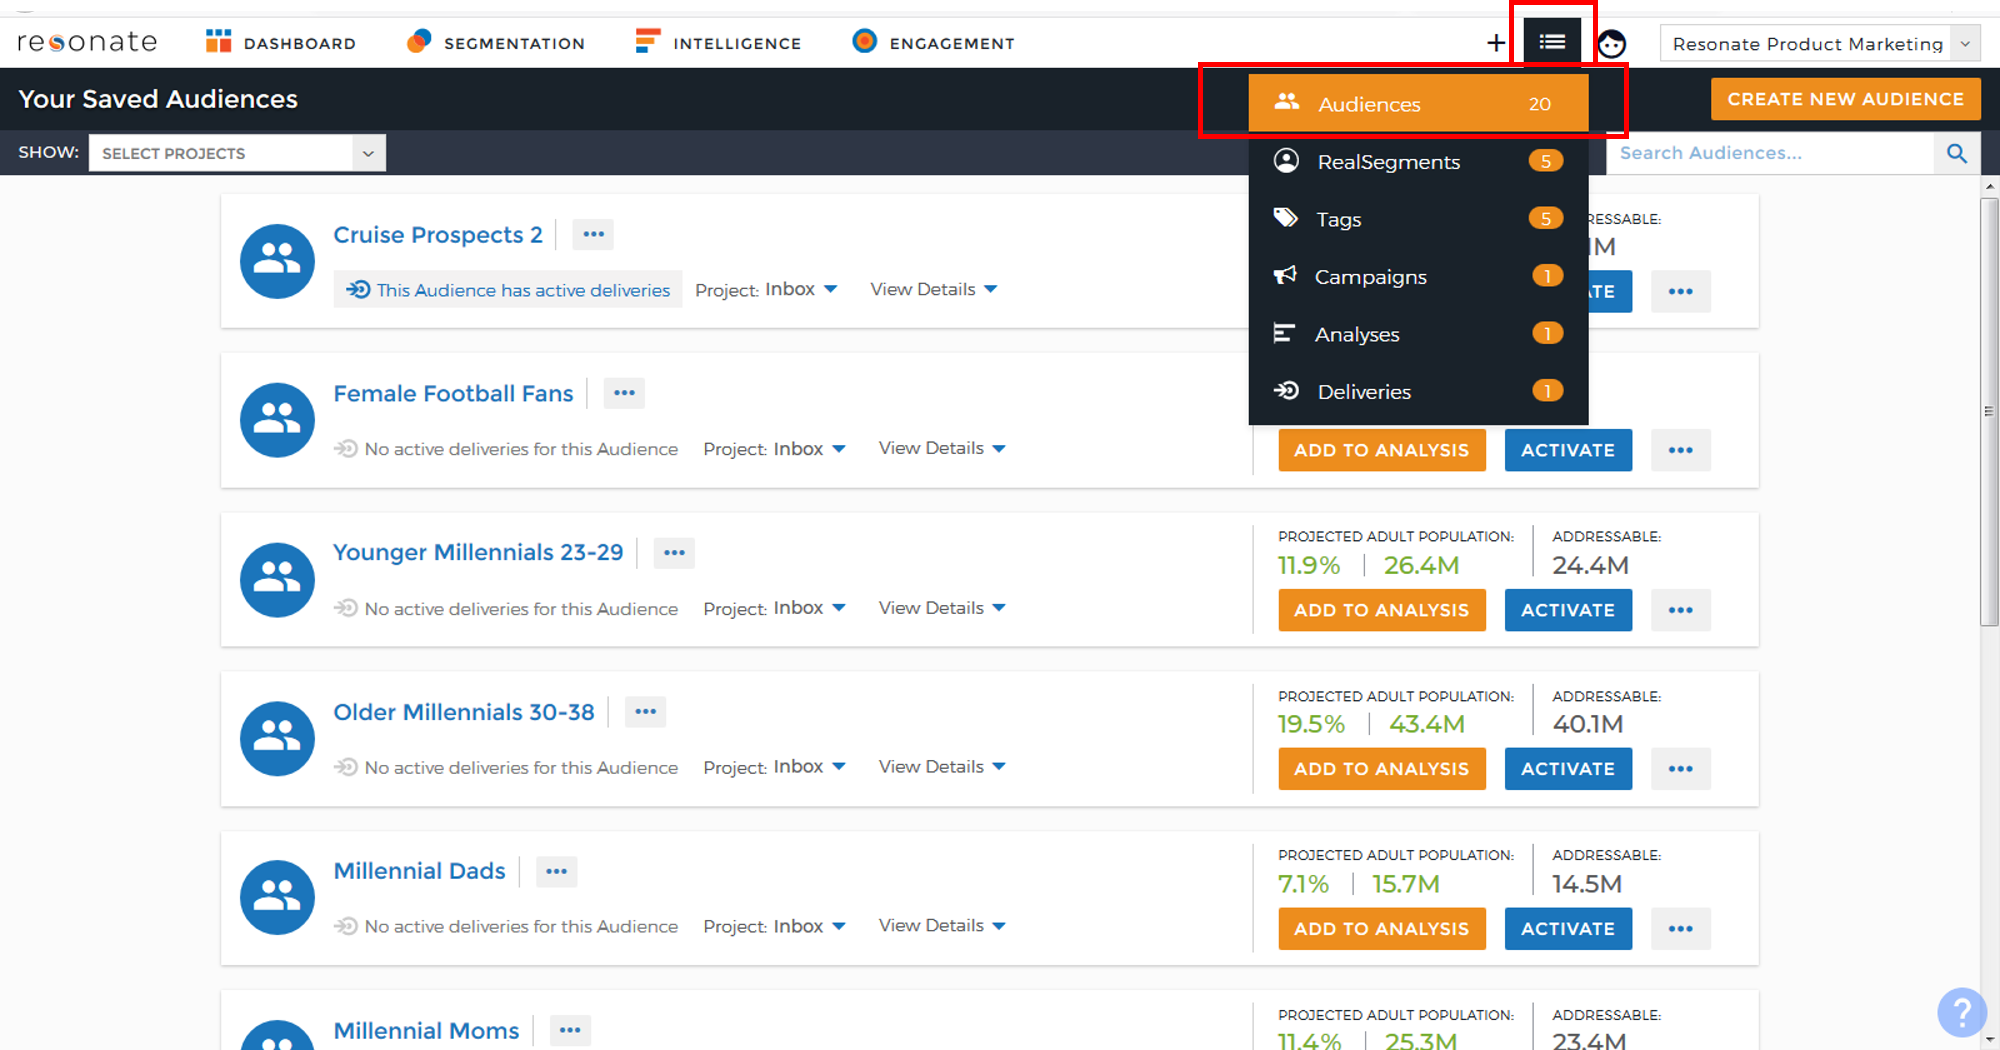Click the plus icon in top bar
2000x1050 pixels.
point(1495,43)
